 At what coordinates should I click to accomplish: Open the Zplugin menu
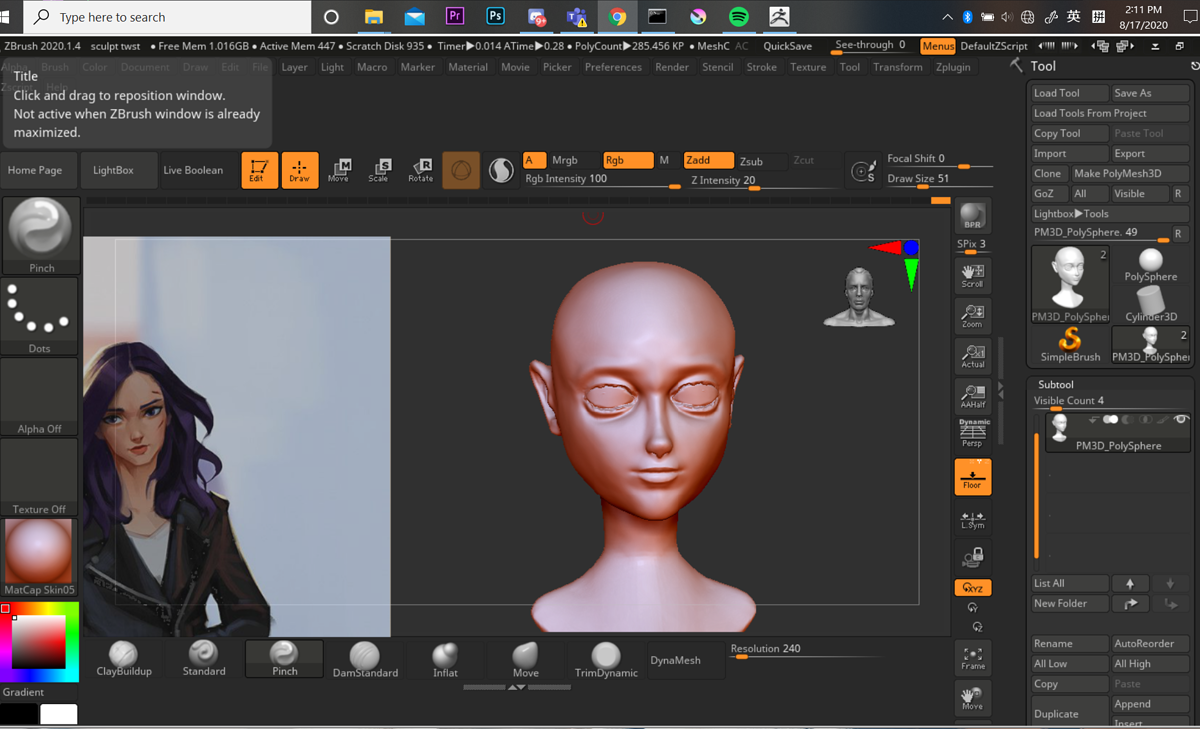tap(953, 67)
